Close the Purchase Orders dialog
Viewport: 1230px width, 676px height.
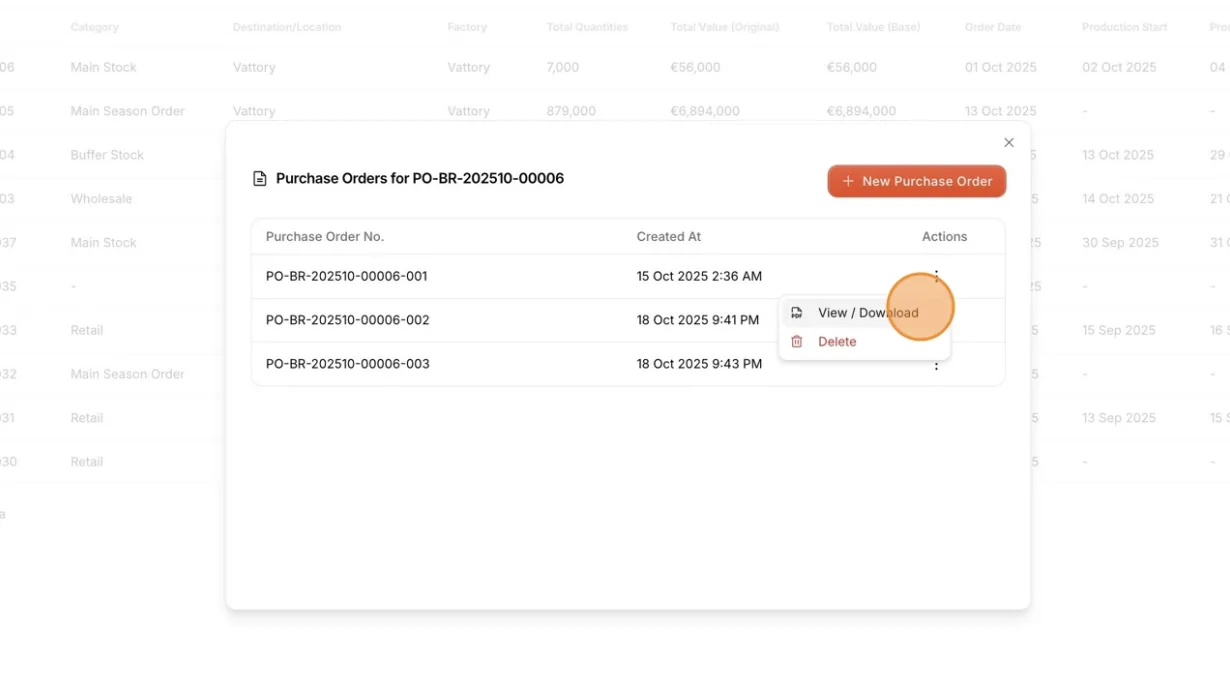1009,143
